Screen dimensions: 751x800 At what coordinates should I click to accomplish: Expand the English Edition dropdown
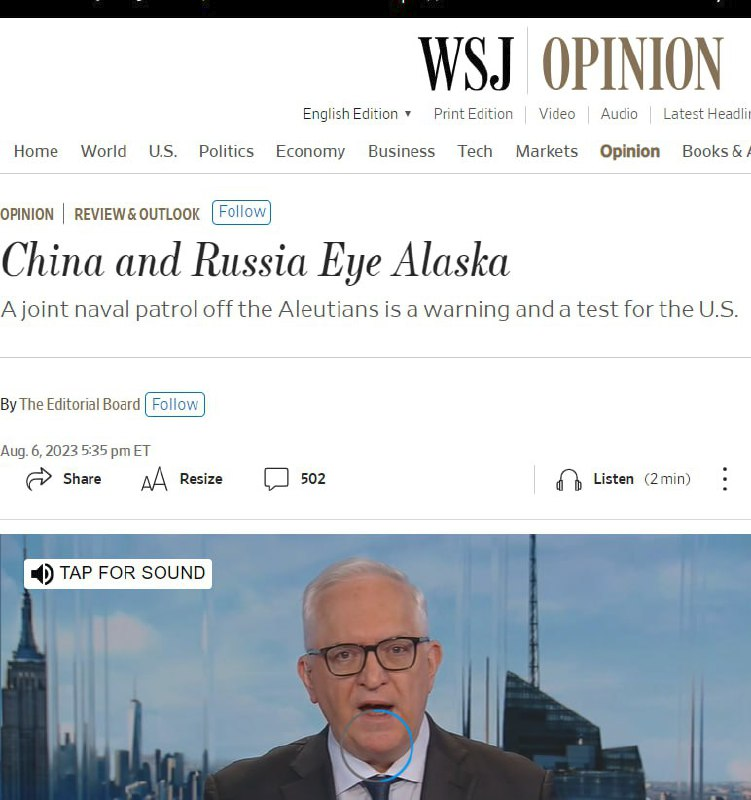(x=357, y=114)
